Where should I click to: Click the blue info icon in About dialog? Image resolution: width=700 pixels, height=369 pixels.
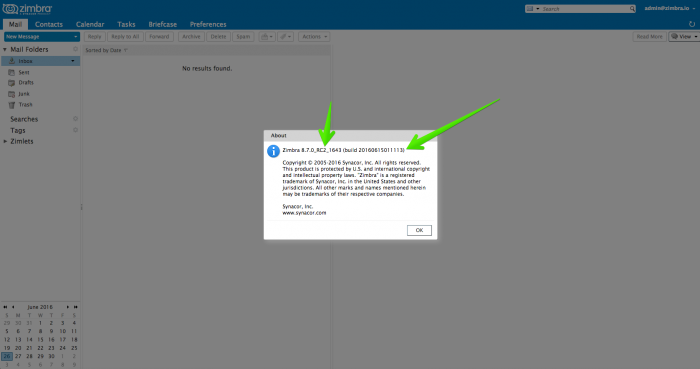273,151
